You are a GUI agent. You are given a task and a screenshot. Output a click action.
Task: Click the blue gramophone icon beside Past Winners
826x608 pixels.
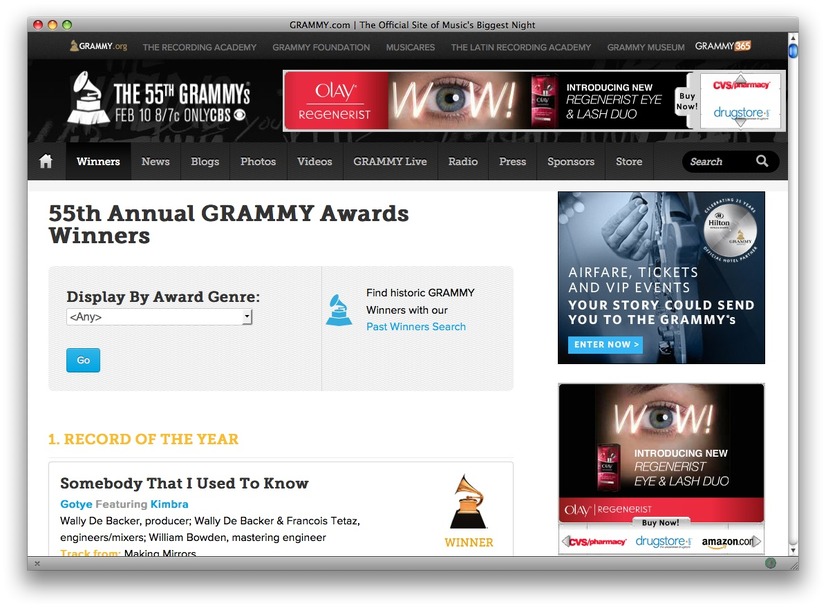(x=338, y=310)
